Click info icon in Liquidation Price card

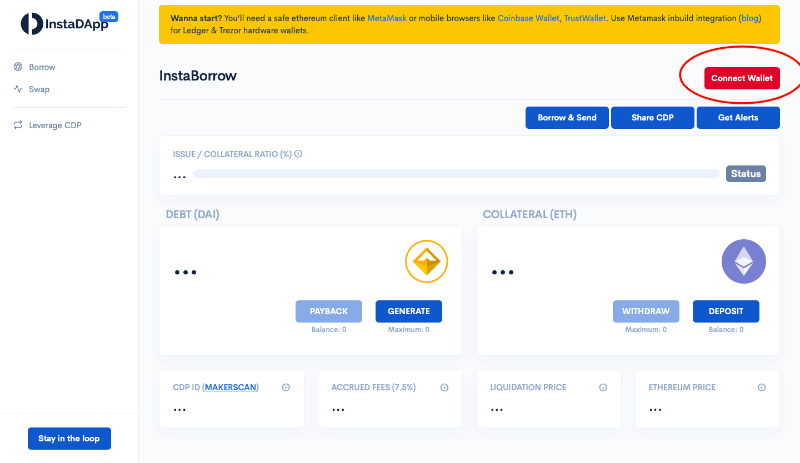point(602,387)
